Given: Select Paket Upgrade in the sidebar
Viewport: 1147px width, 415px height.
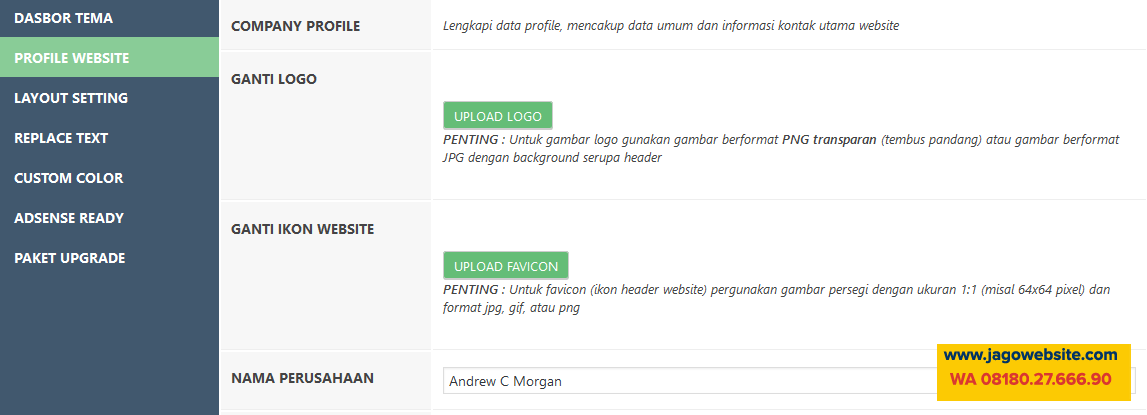Looking at the screenshot, I should pyautogui.click(x=69, y=258).
